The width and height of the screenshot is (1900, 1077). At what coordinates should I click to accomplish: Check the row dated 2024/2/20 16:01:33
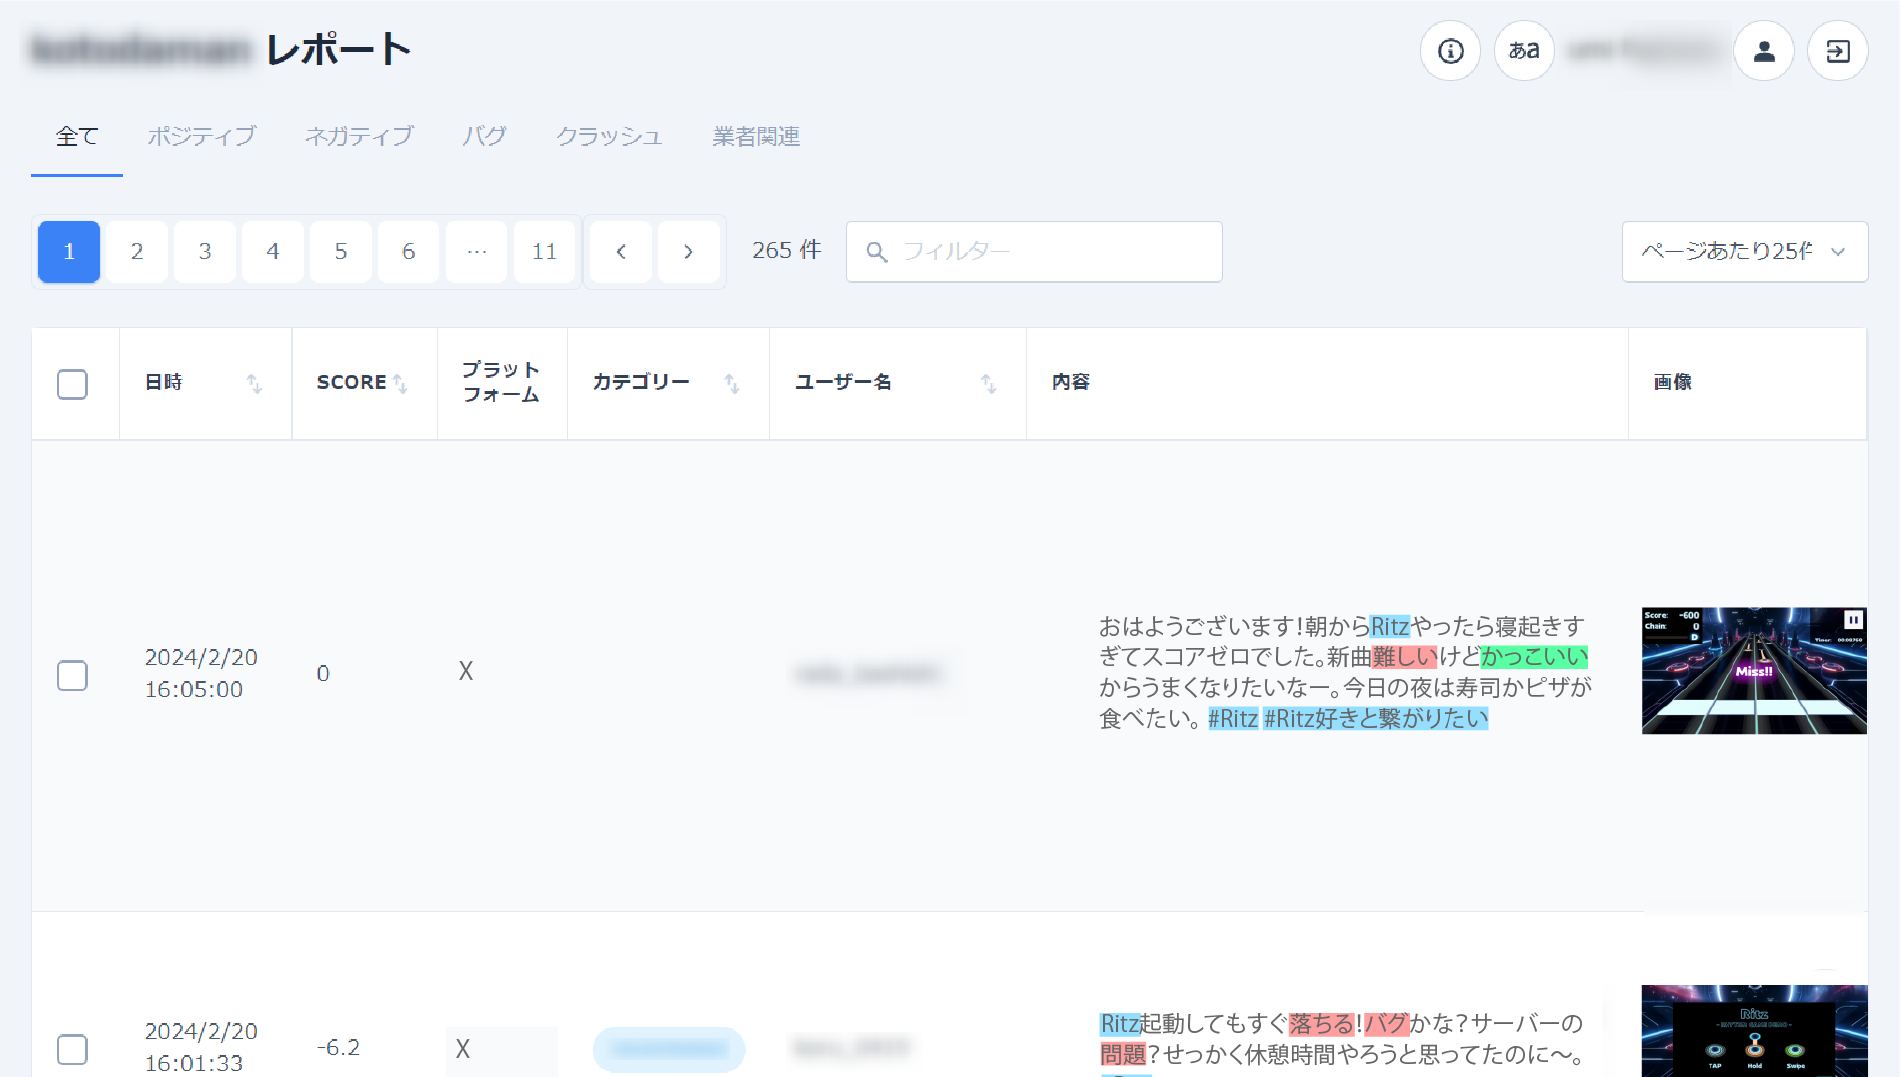tap(72, 1049)
